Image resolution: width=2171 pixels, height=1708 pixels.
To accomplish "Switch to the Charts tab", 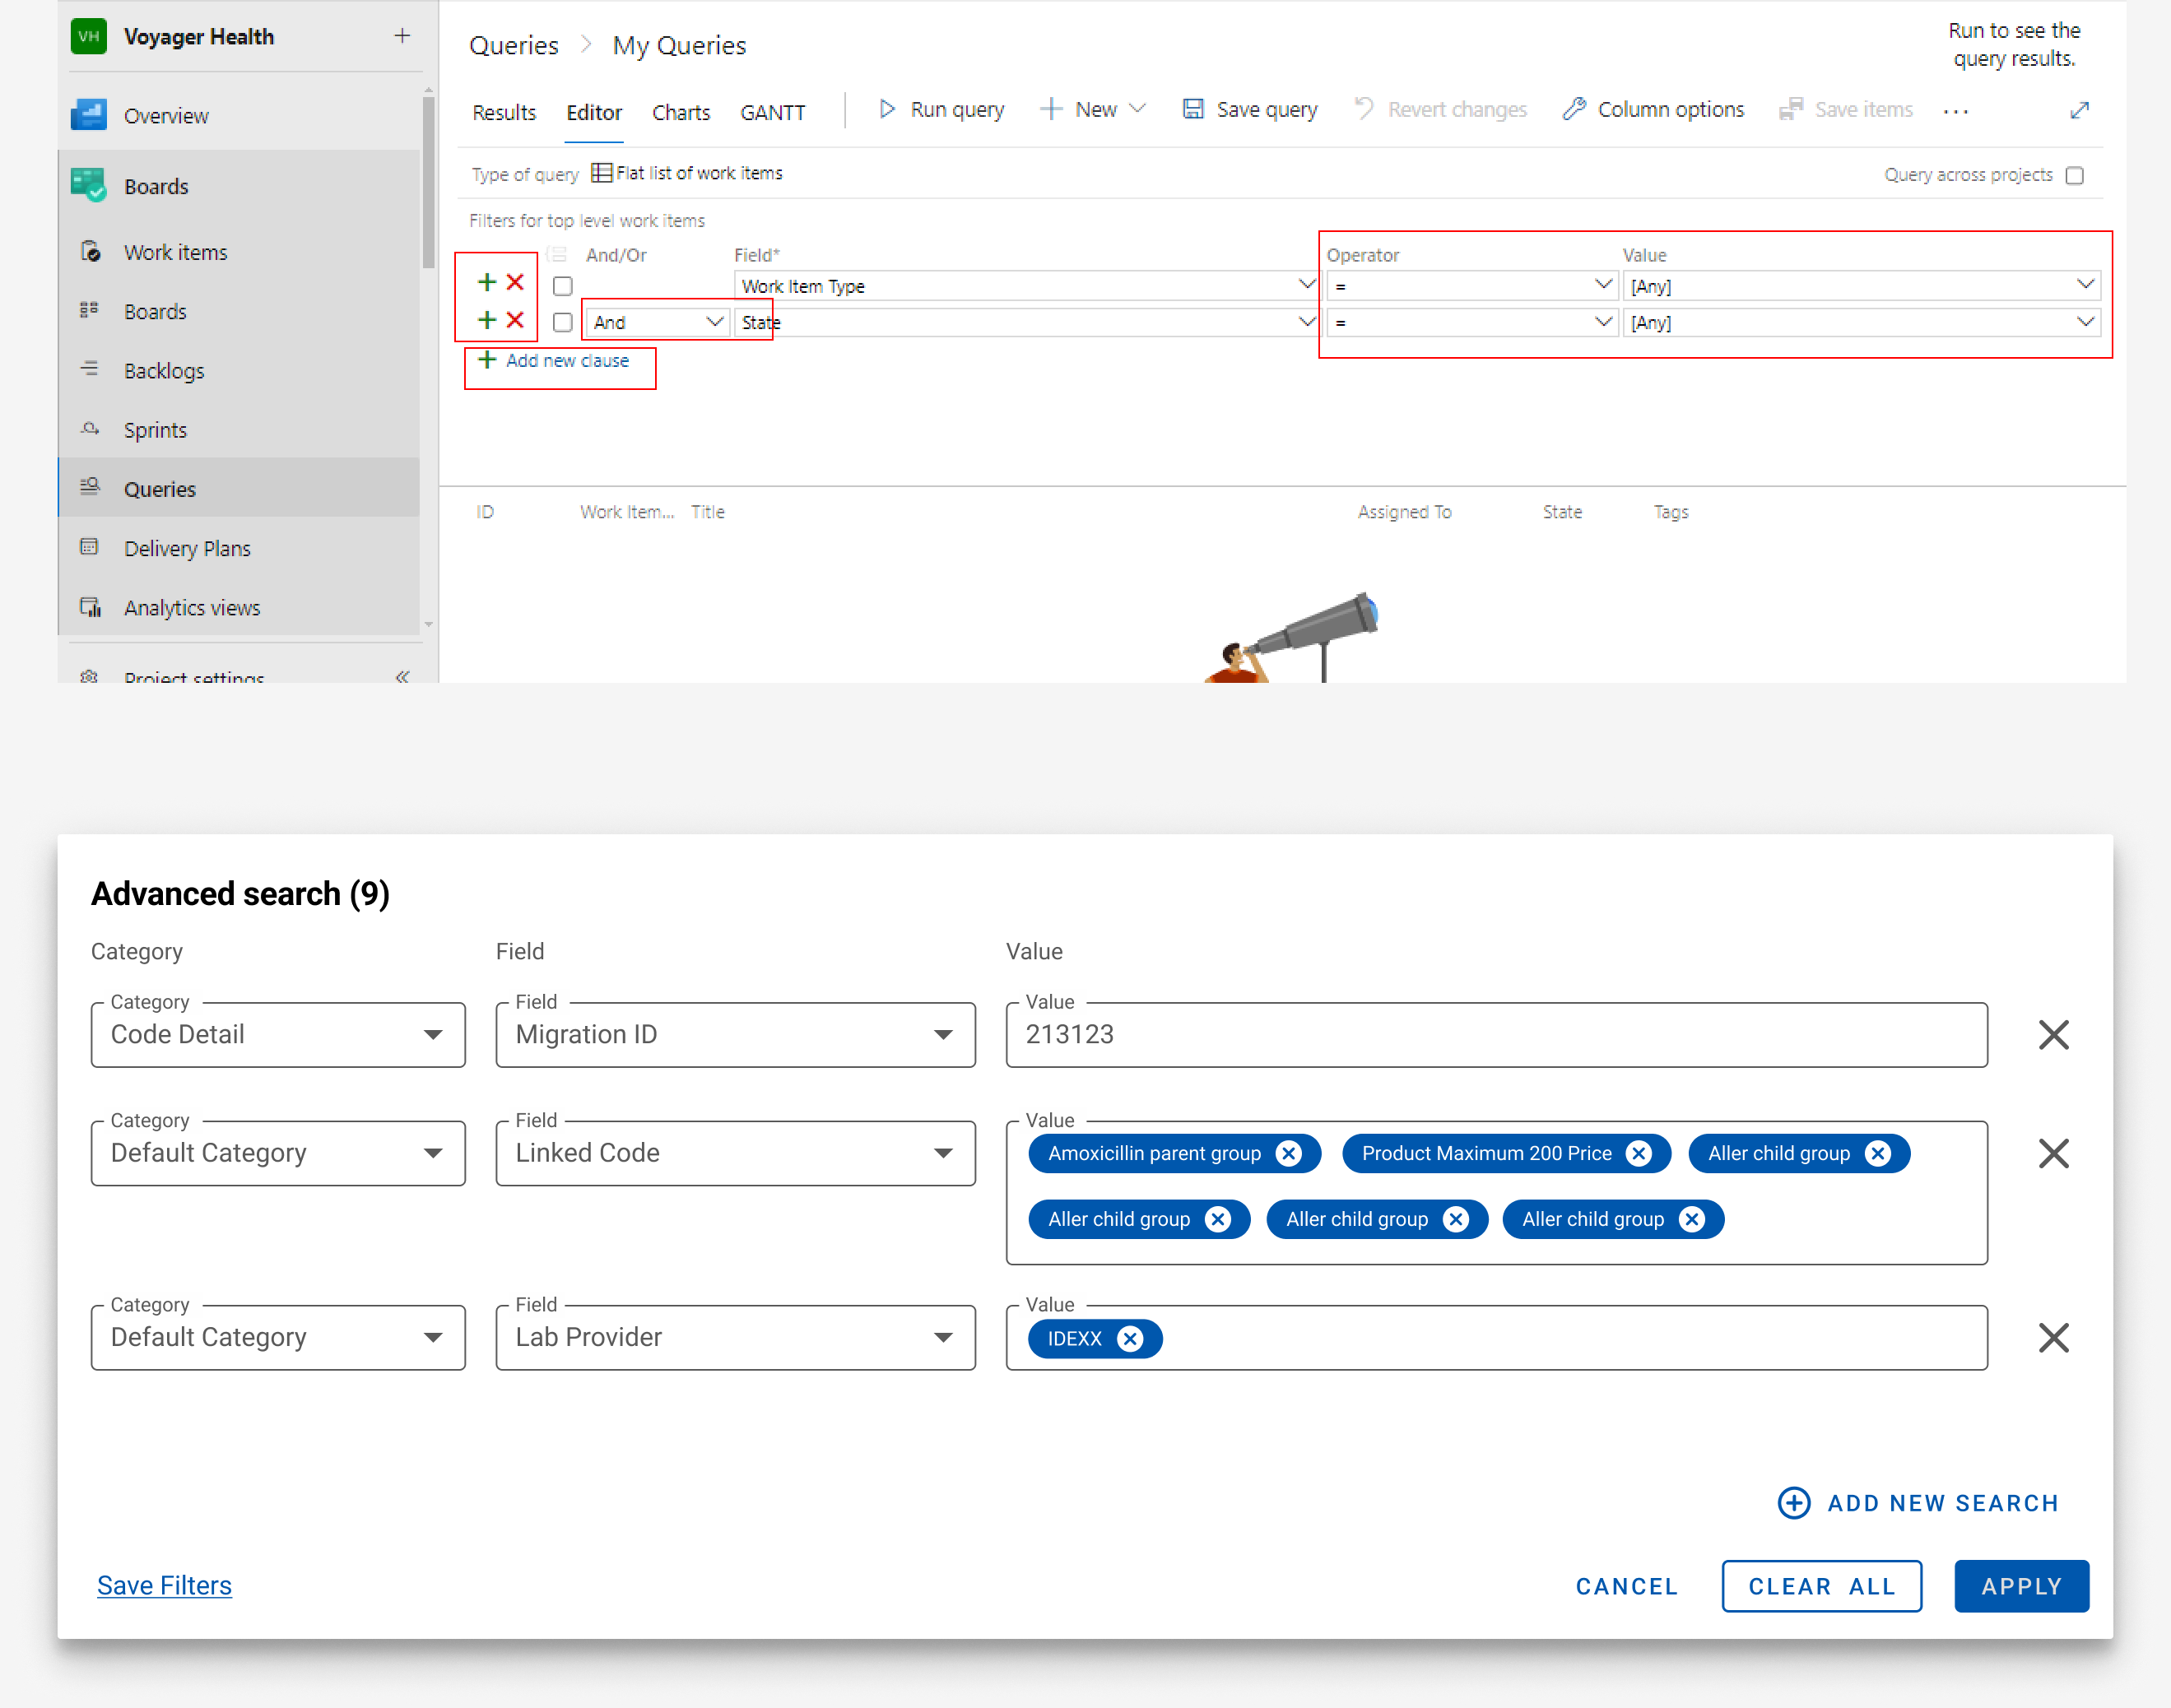I will 681,112.
